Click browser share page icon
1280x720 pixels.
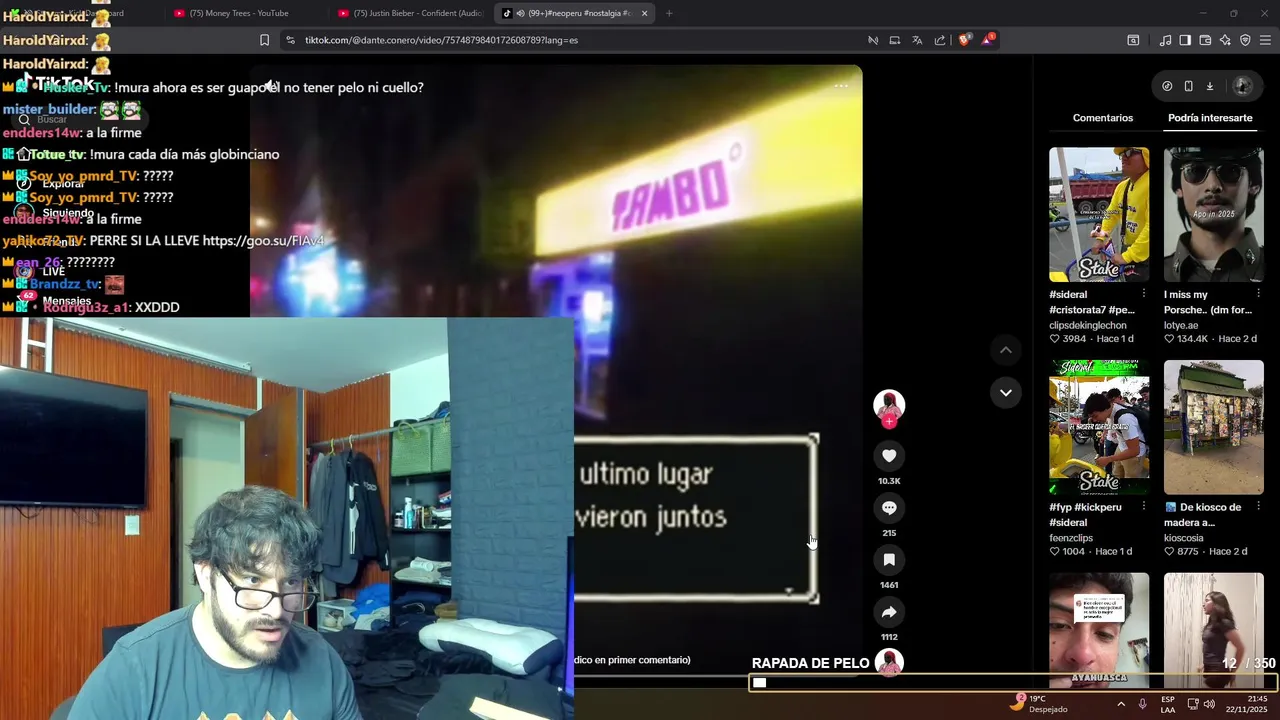[940, 40]
